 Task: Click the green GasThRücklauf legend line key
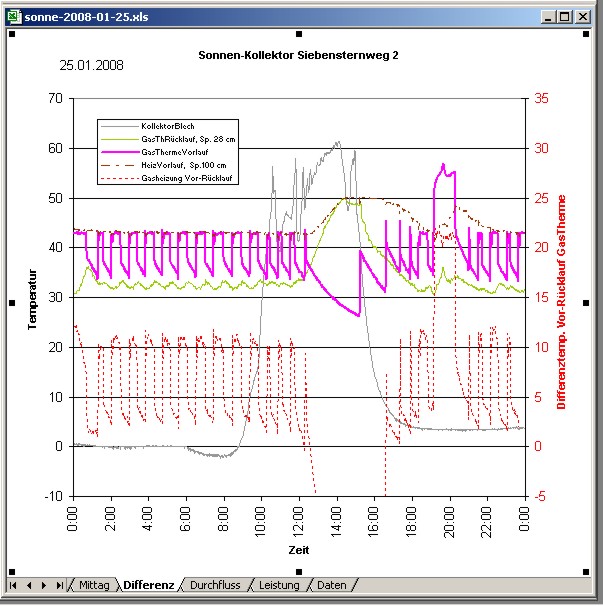[119, 139]
